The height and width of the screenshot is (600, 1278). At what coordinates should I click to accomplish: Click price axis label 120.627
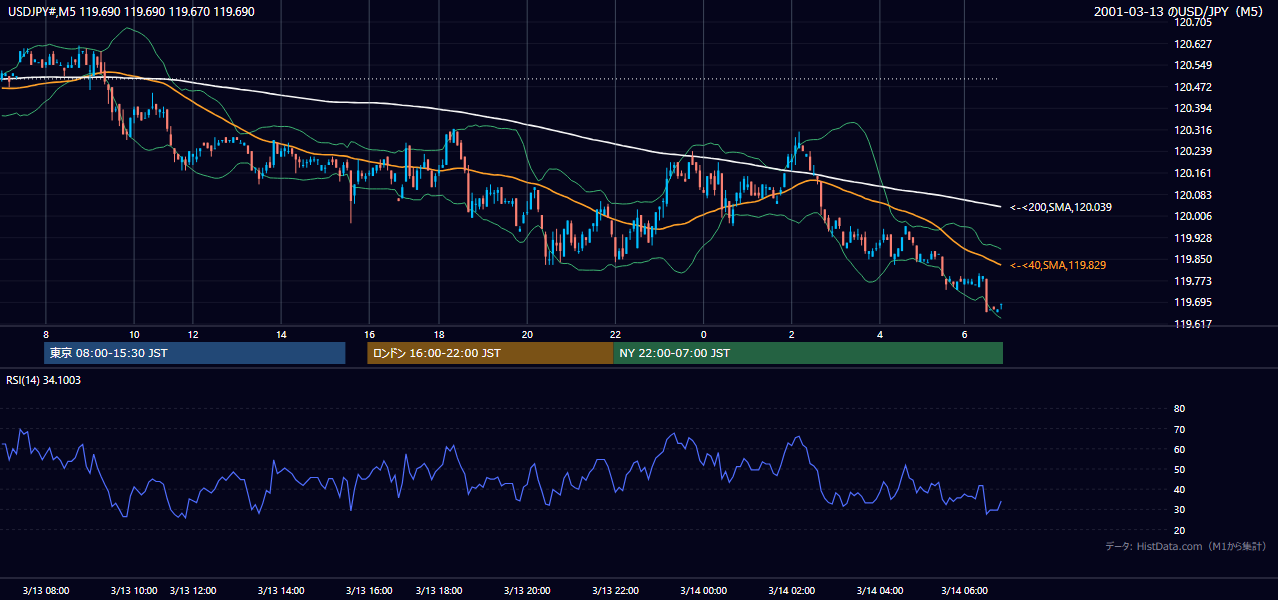(x=1193, y=44)
